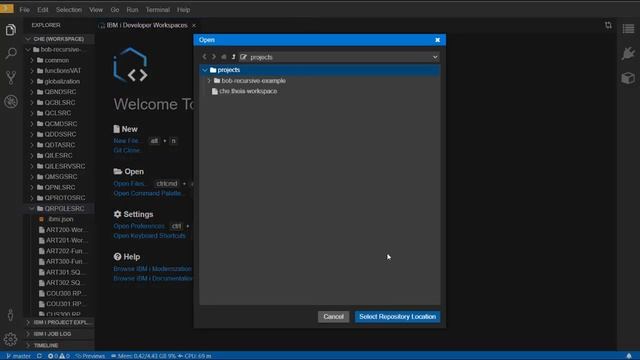Viewport: 640px width, 360px height.
Task: Click the Open Preferences link
Action: (139, 226)
